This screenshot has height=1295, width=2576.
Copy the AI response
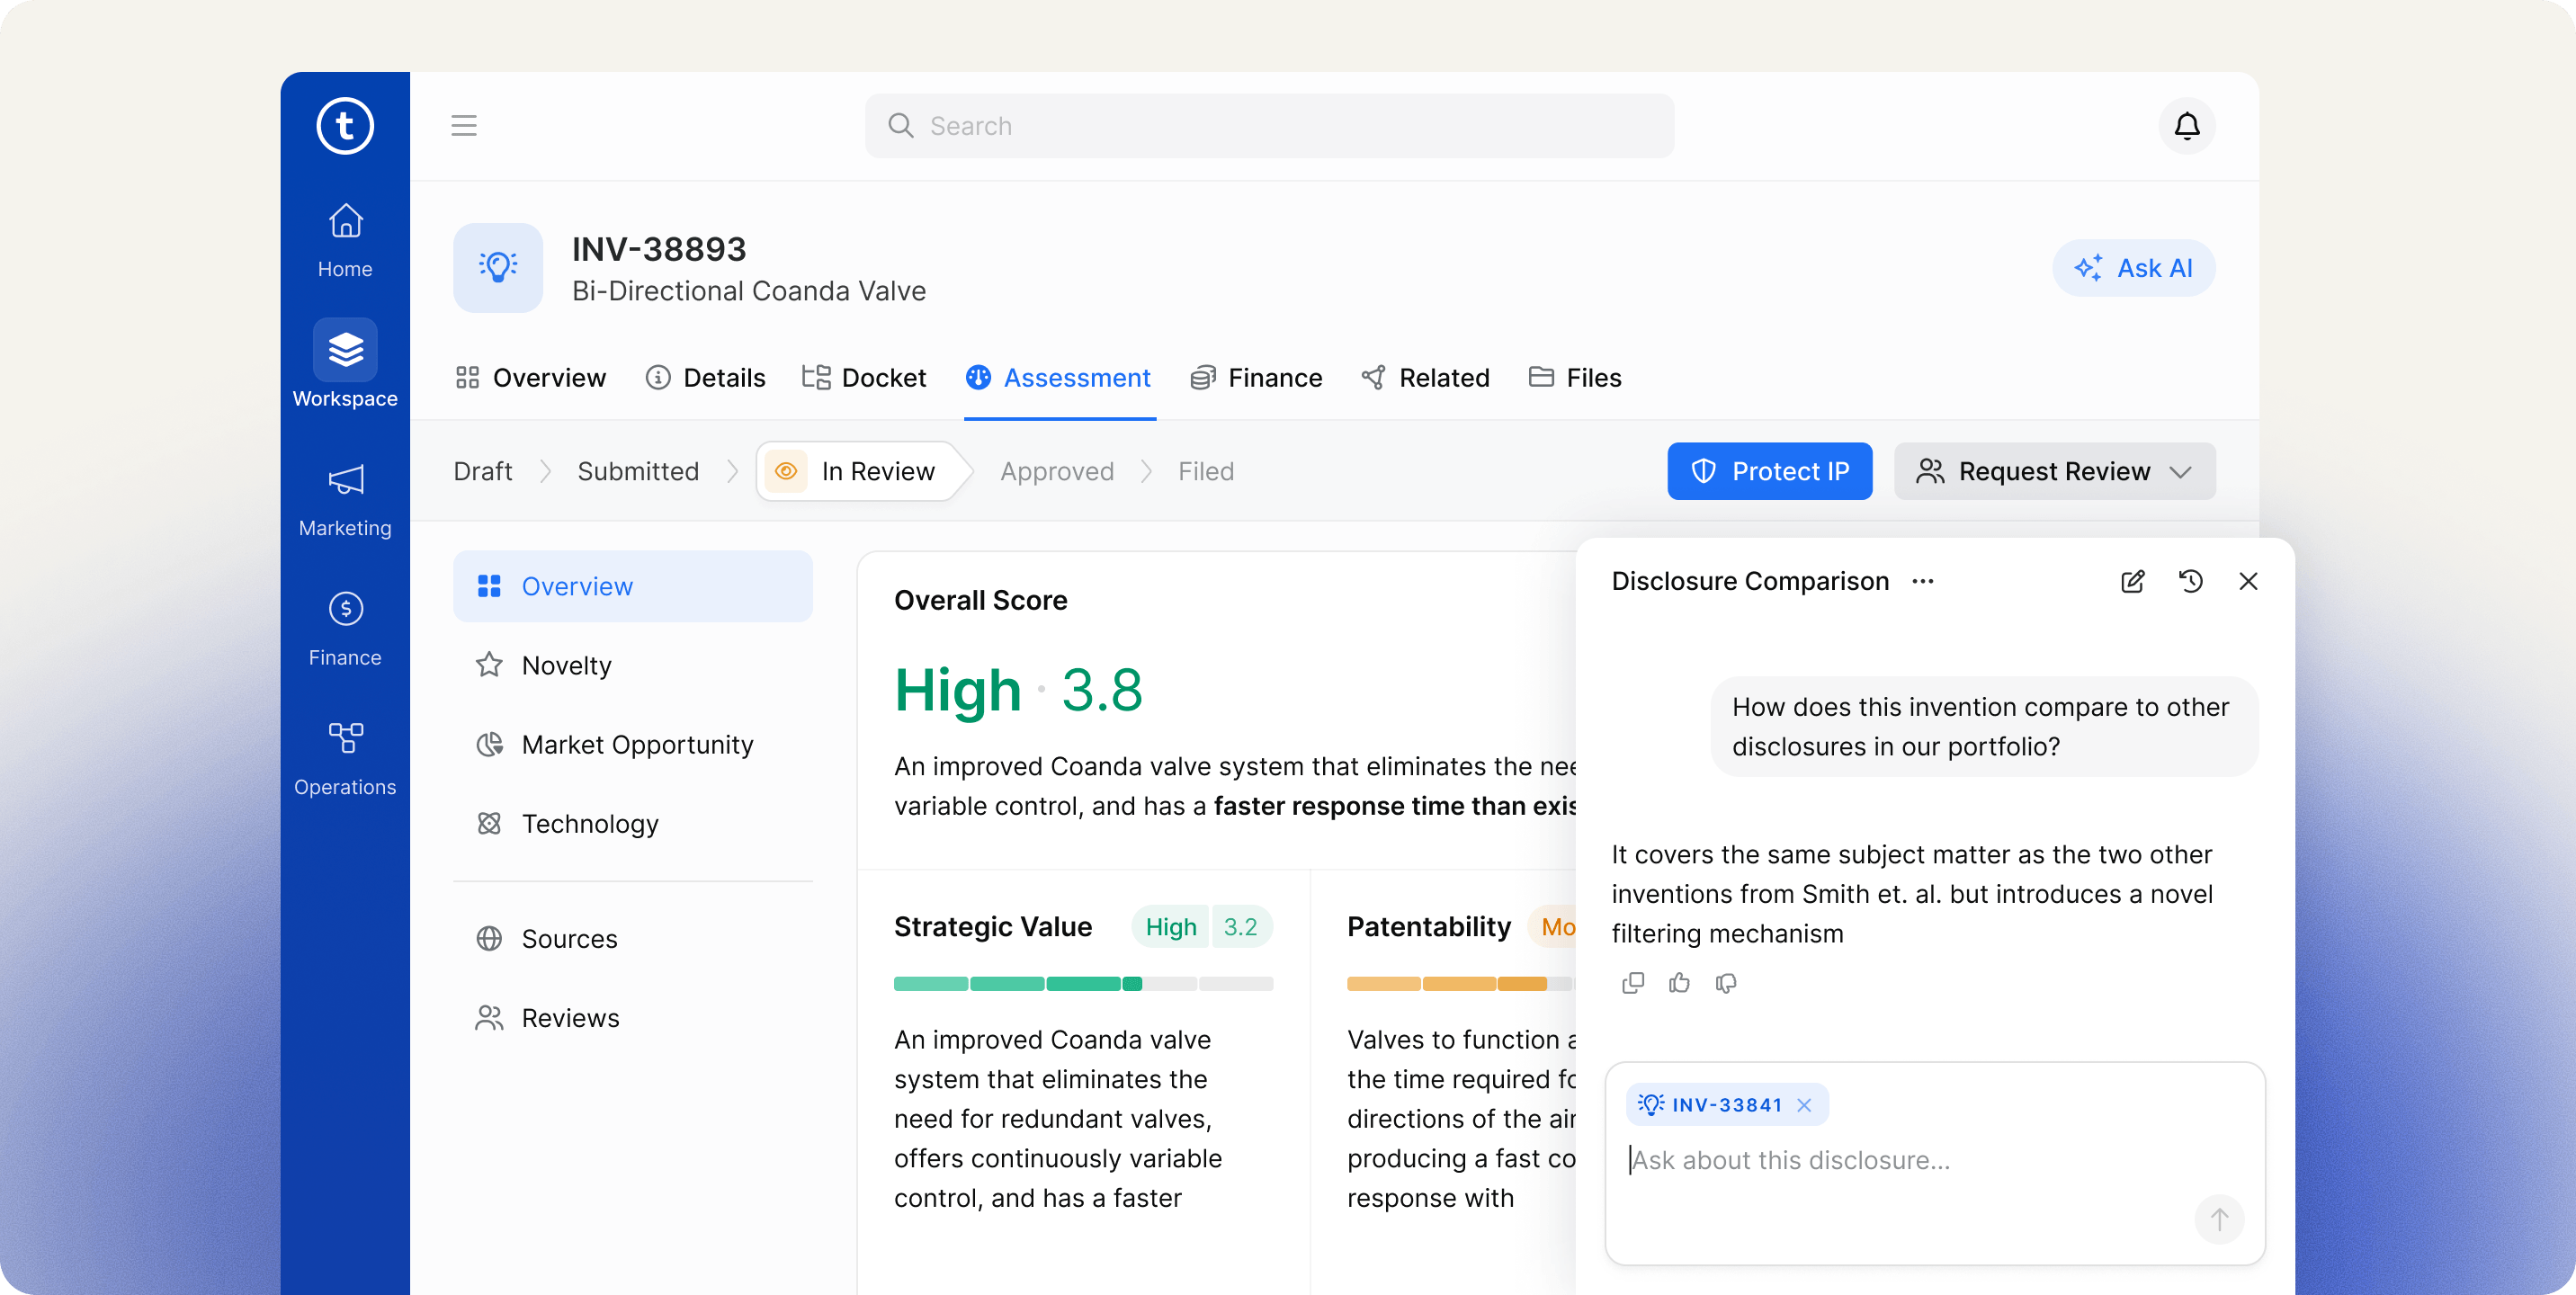click(x=1633, y=983)
